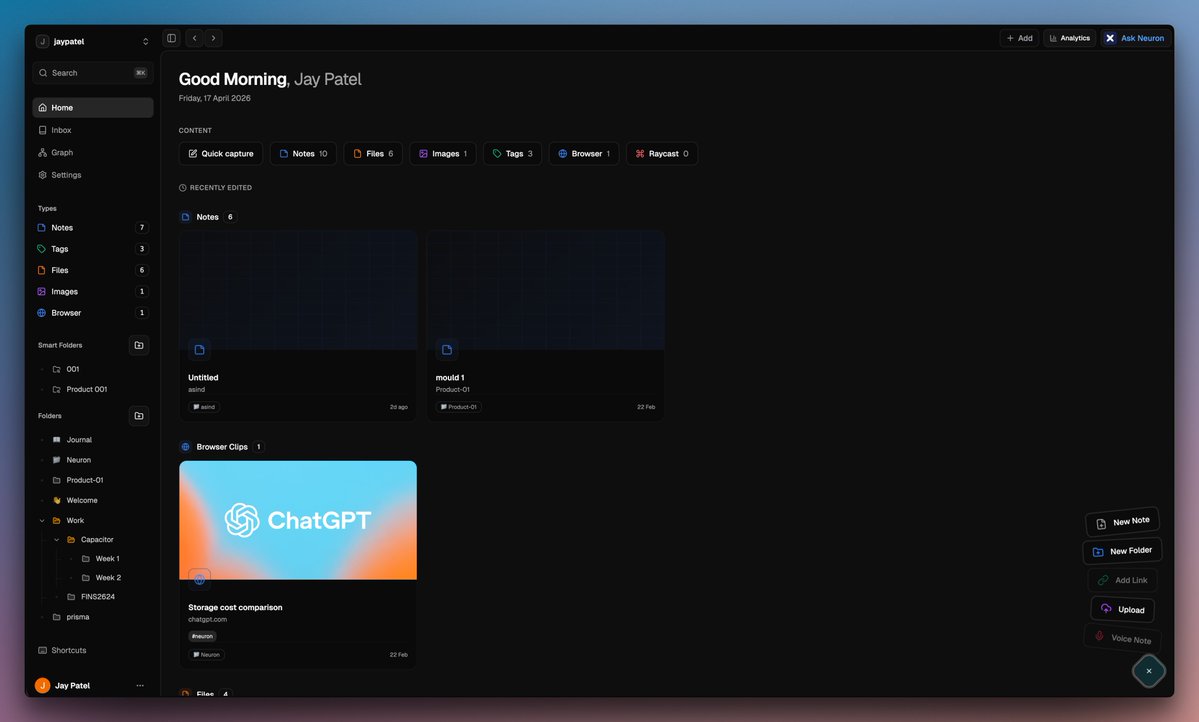This screenshot has height=722, width=1199.
Task: Open the Images 1 content chip
Action: (x=443, y=154)
